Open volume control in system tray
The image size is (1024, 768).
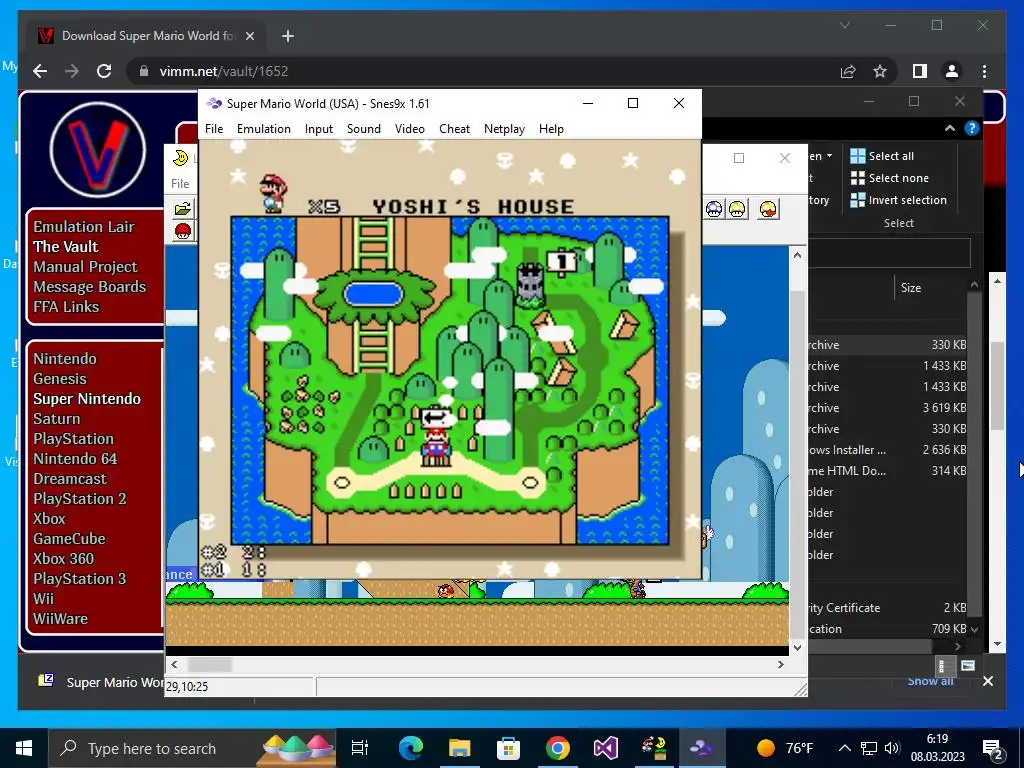pos(891,748)
